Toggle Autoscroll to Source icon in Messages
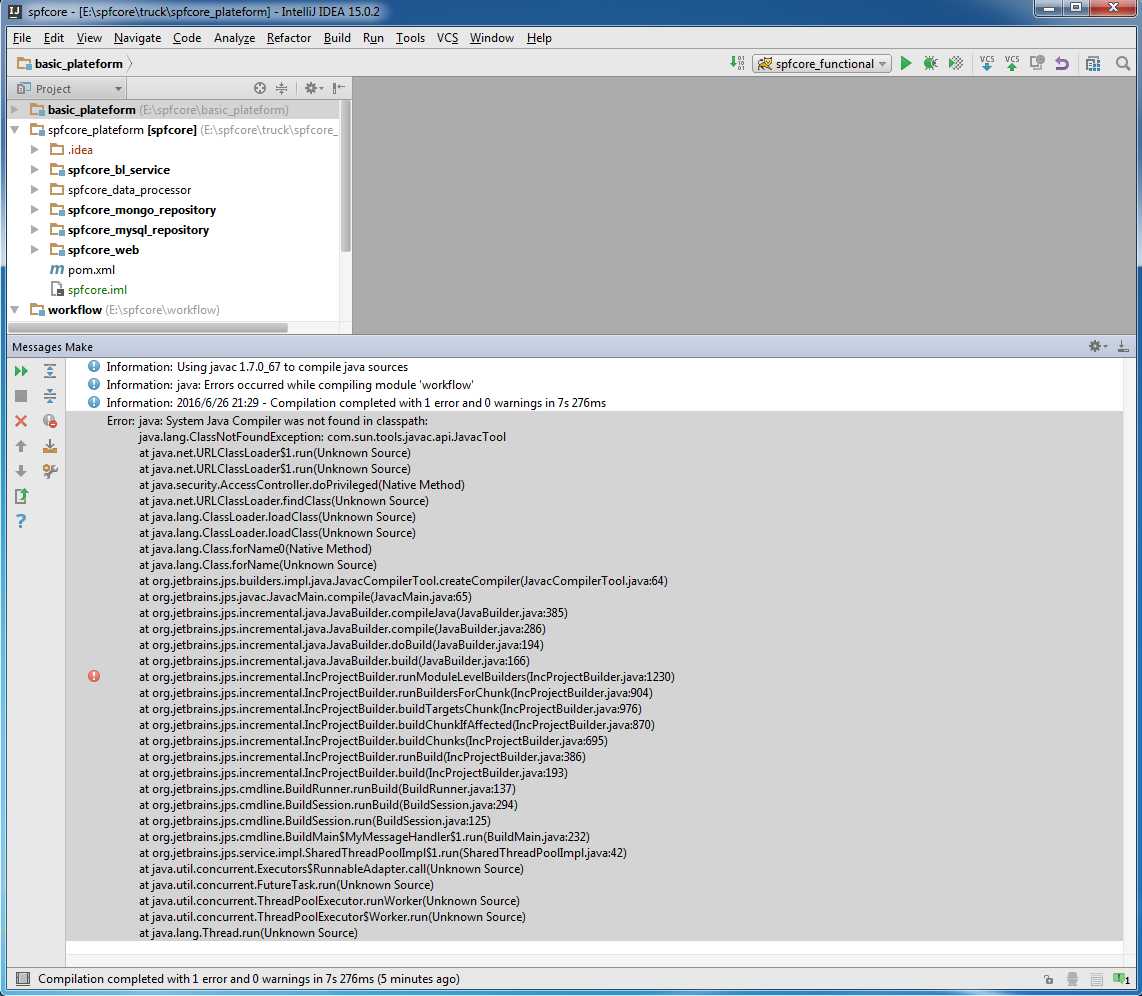The height and width of the screenshot is (996, 1142). tap(50, 446)
